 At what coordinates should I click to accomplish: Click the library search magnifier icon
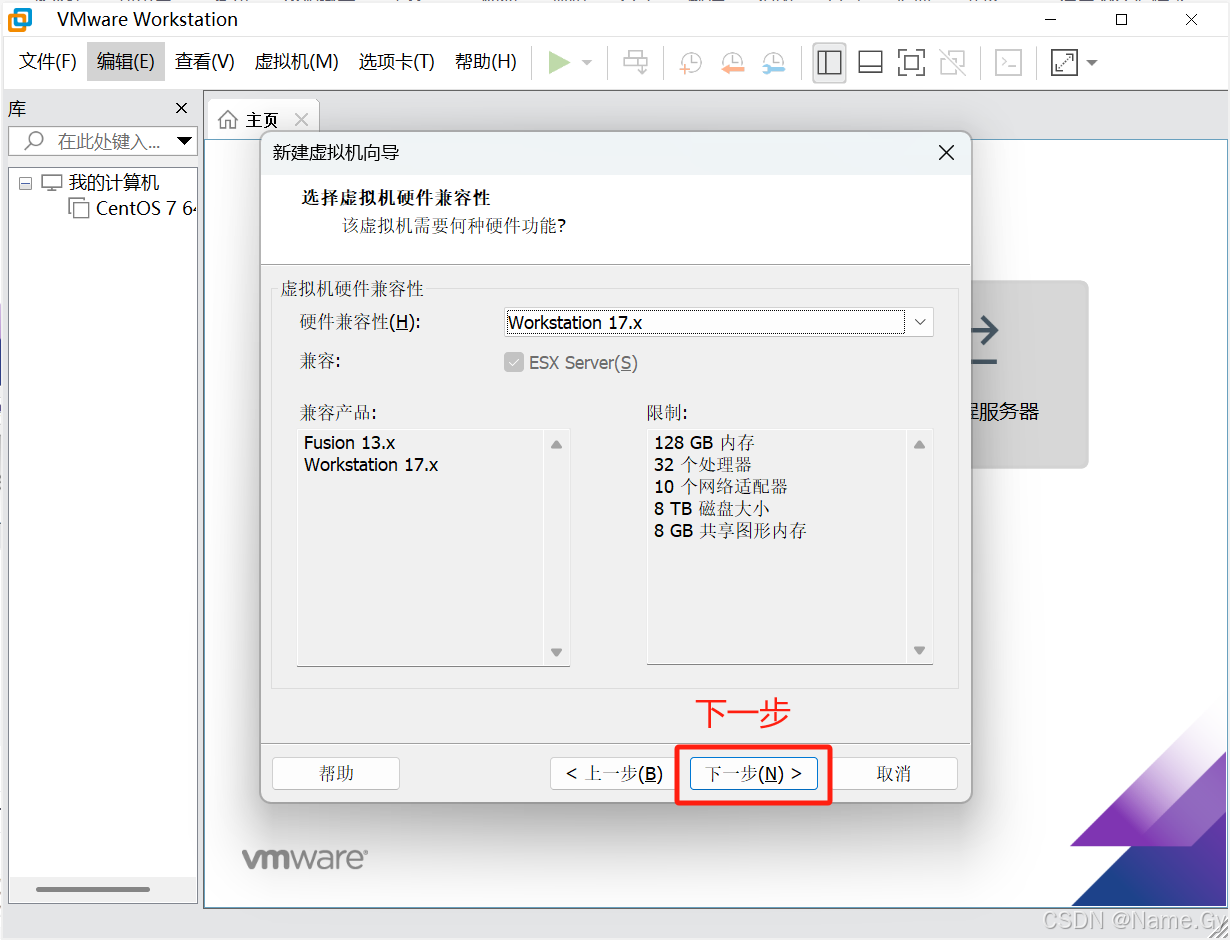[x=34, y=141]
